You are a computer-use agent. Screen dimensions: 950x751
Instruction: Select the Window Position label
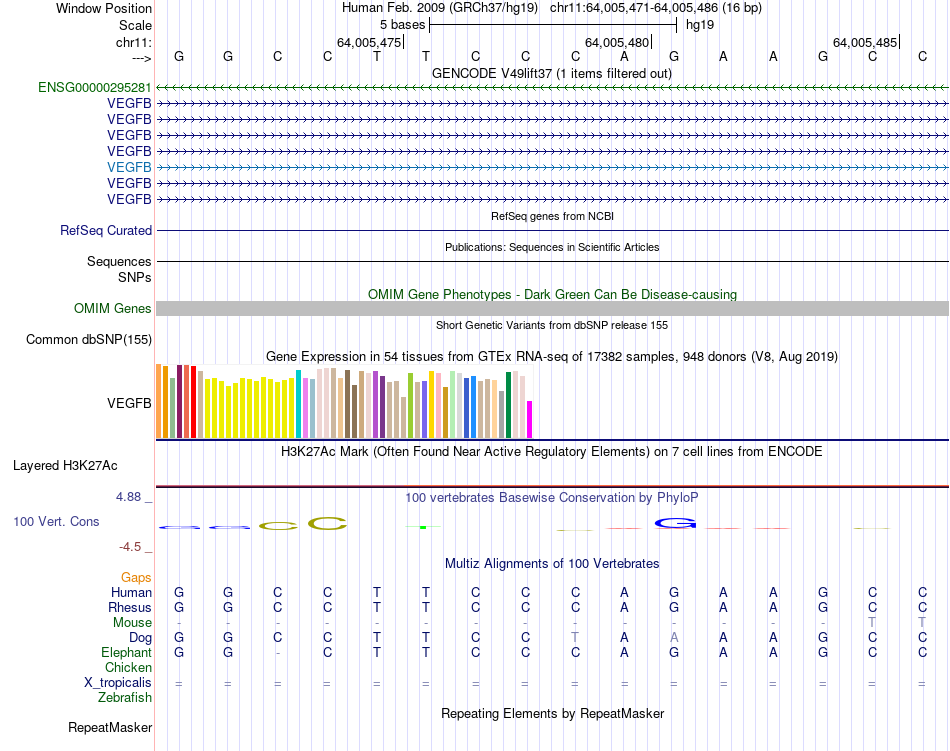[x=104, y=8]
